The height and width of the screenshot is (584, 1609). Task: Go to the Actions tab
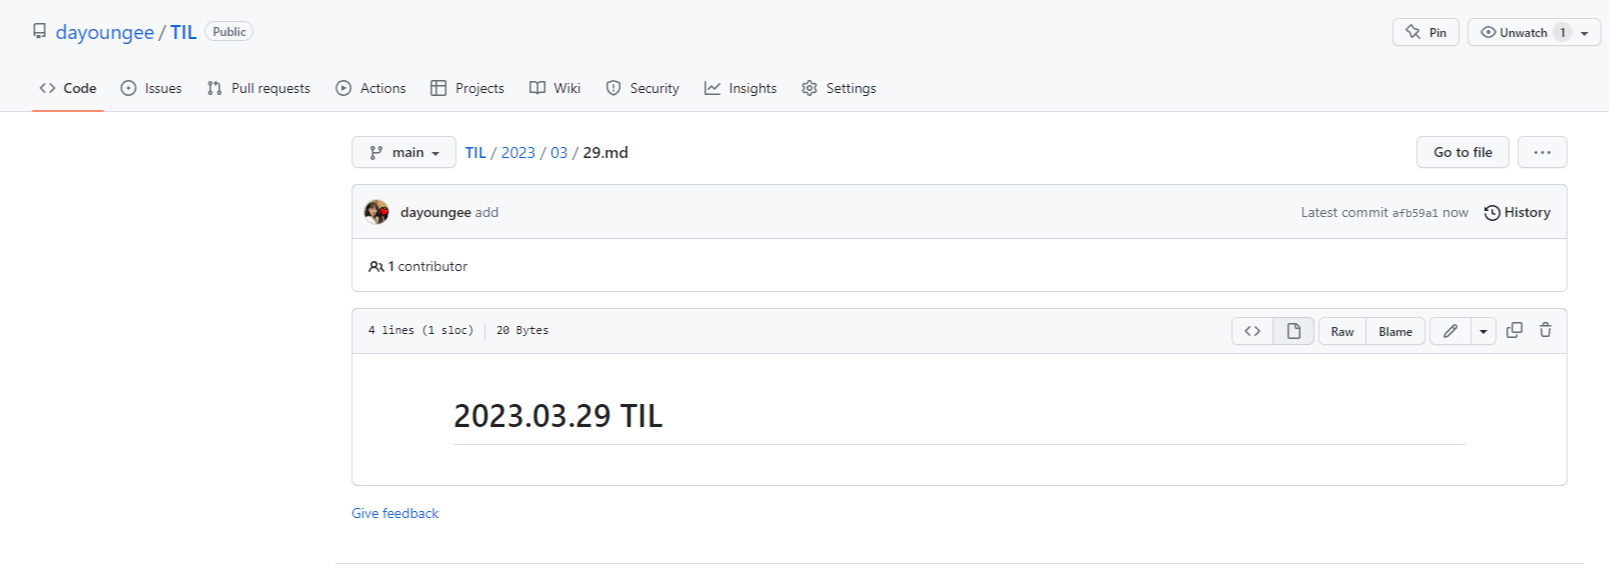(371, 88)
